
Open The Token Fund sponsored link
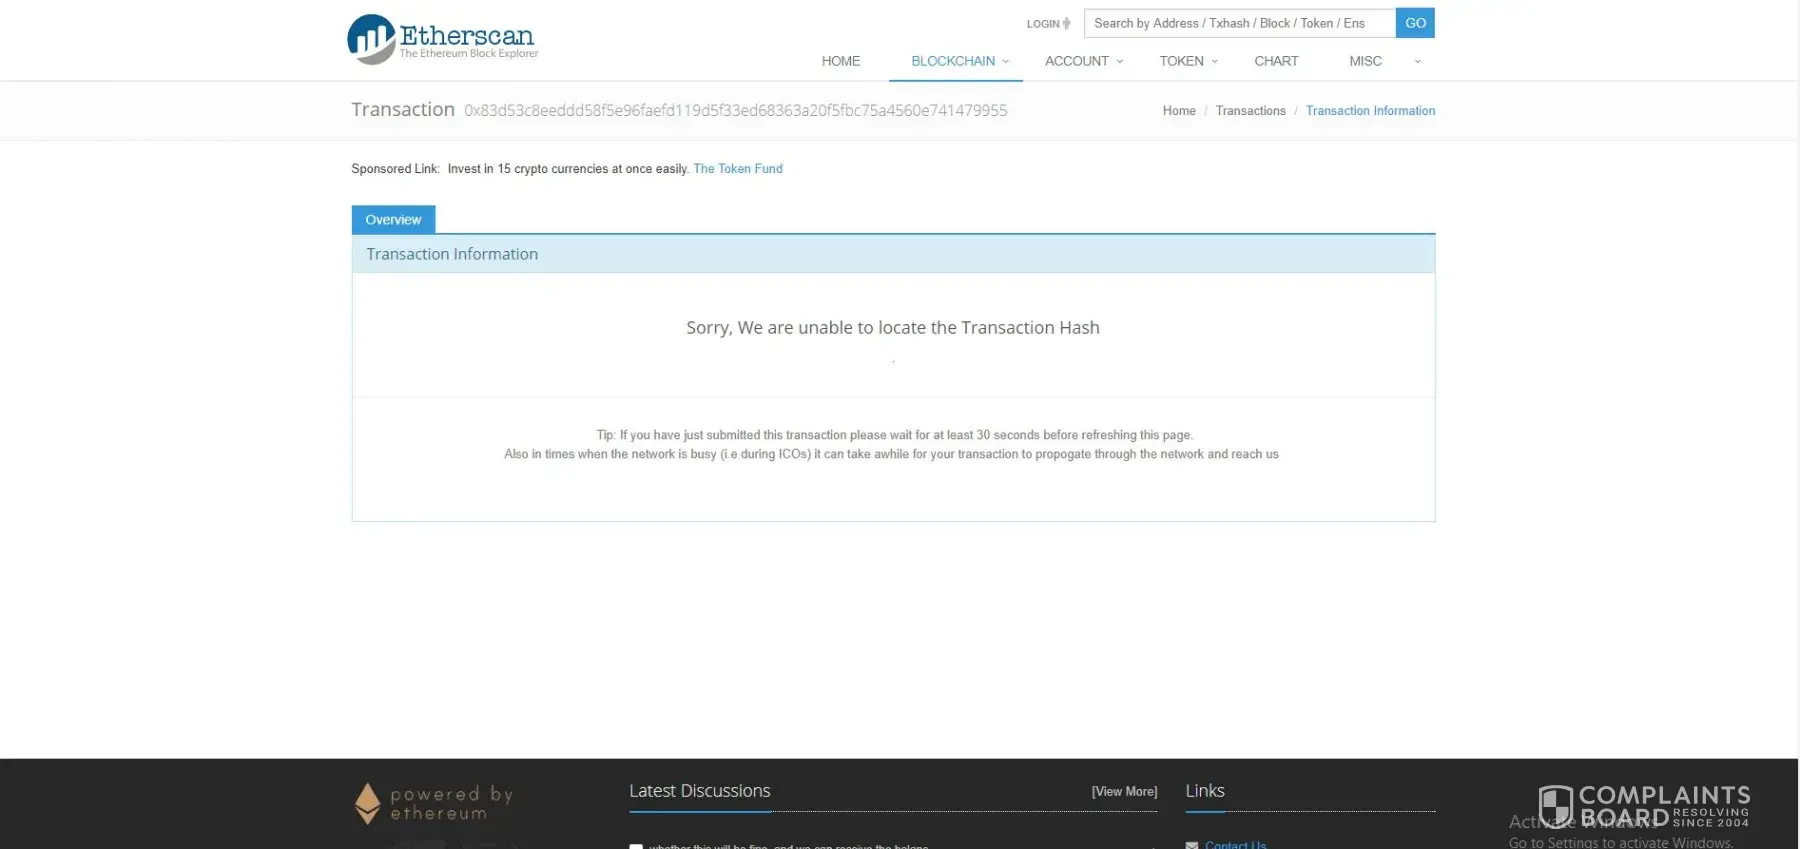[x=738, y=169]
